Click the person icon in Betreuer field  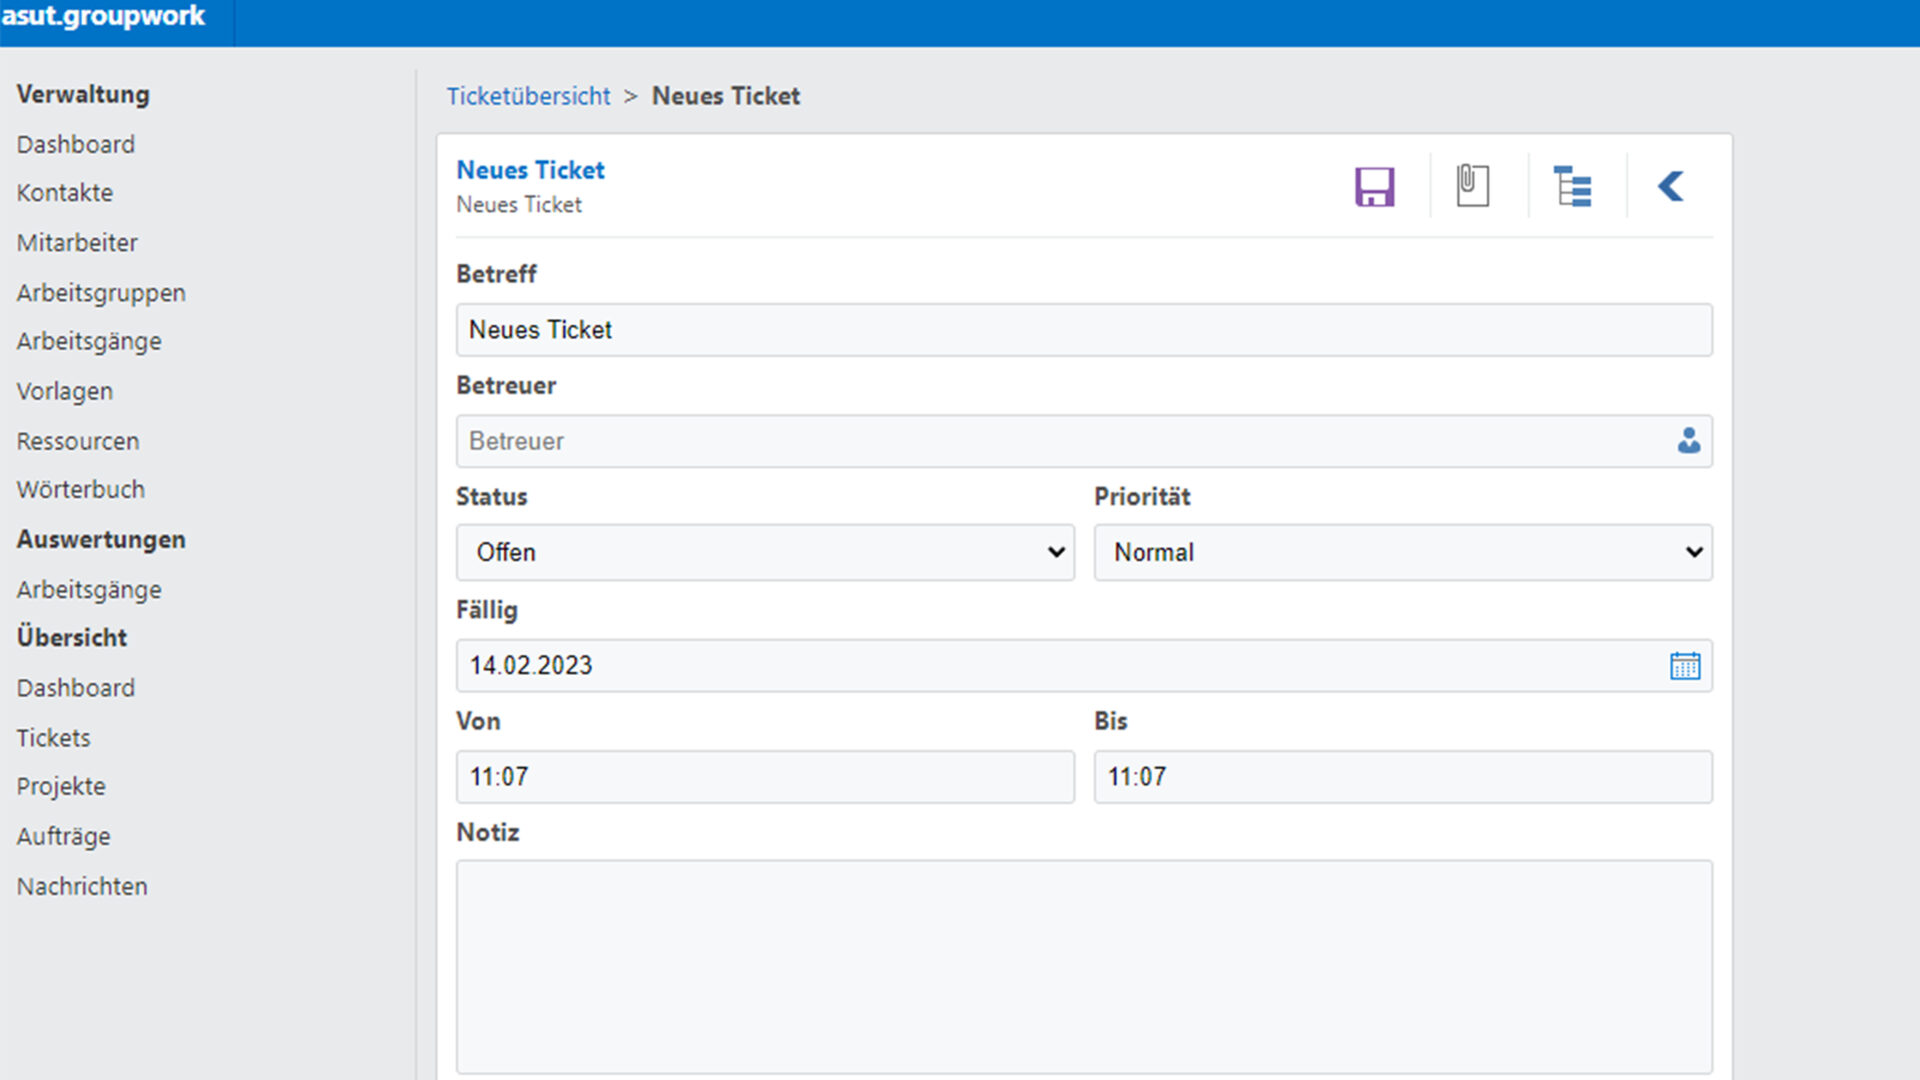tap(1688, 441)
